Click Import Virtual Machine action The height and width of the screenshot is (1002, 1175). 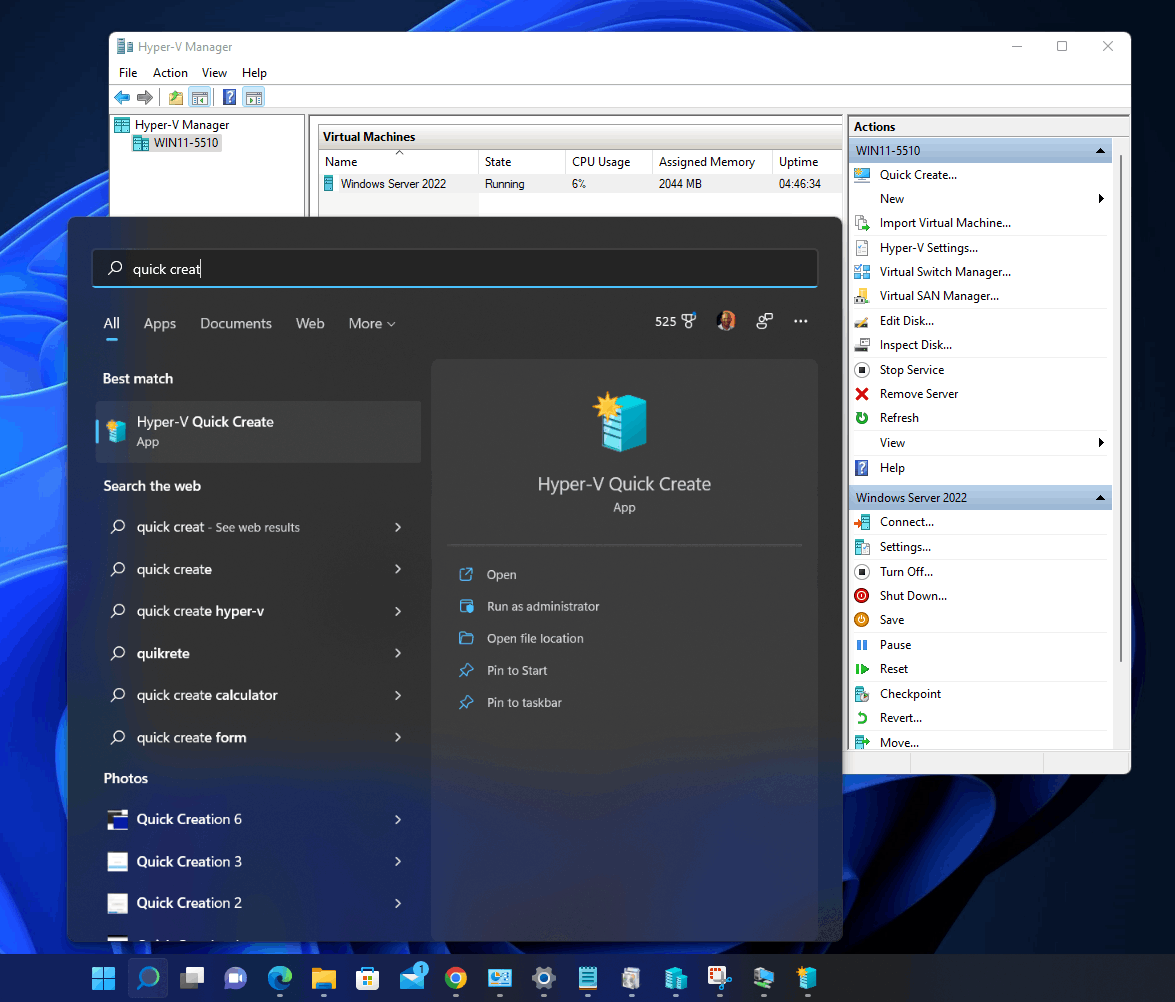(x=945, y=223)
